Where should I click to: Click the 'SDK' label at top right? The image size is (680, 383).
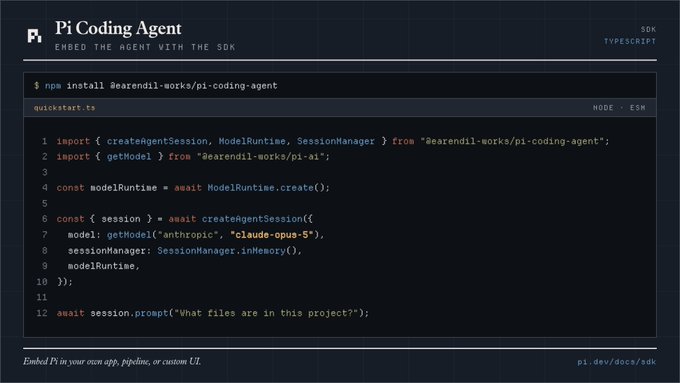pyautogui.click(x=648, y=29)
